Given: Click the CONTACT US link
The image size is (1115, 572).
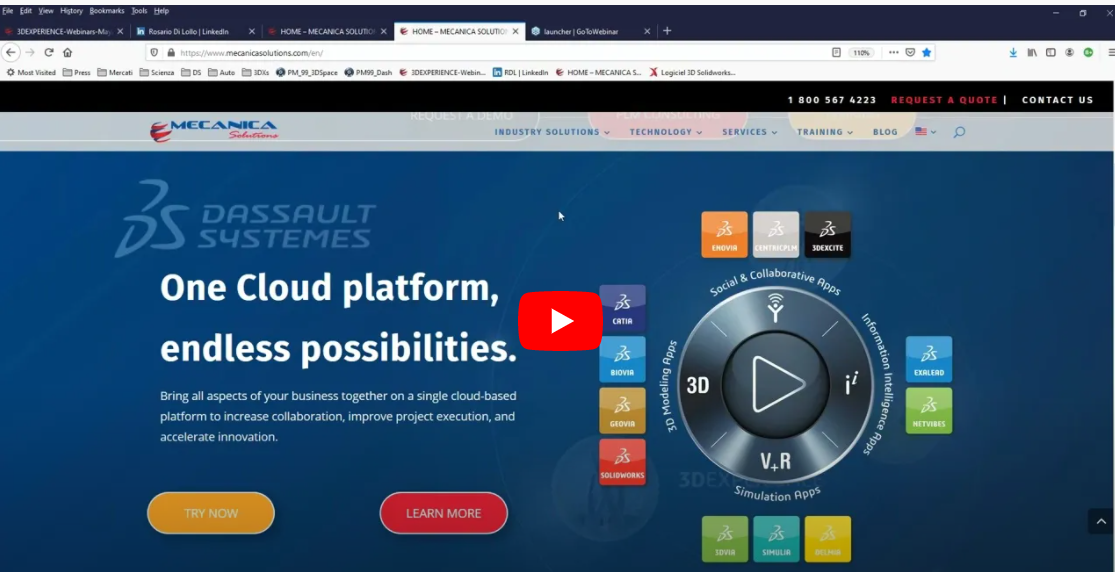Looking at the screenshot, I should [1057, 100].
